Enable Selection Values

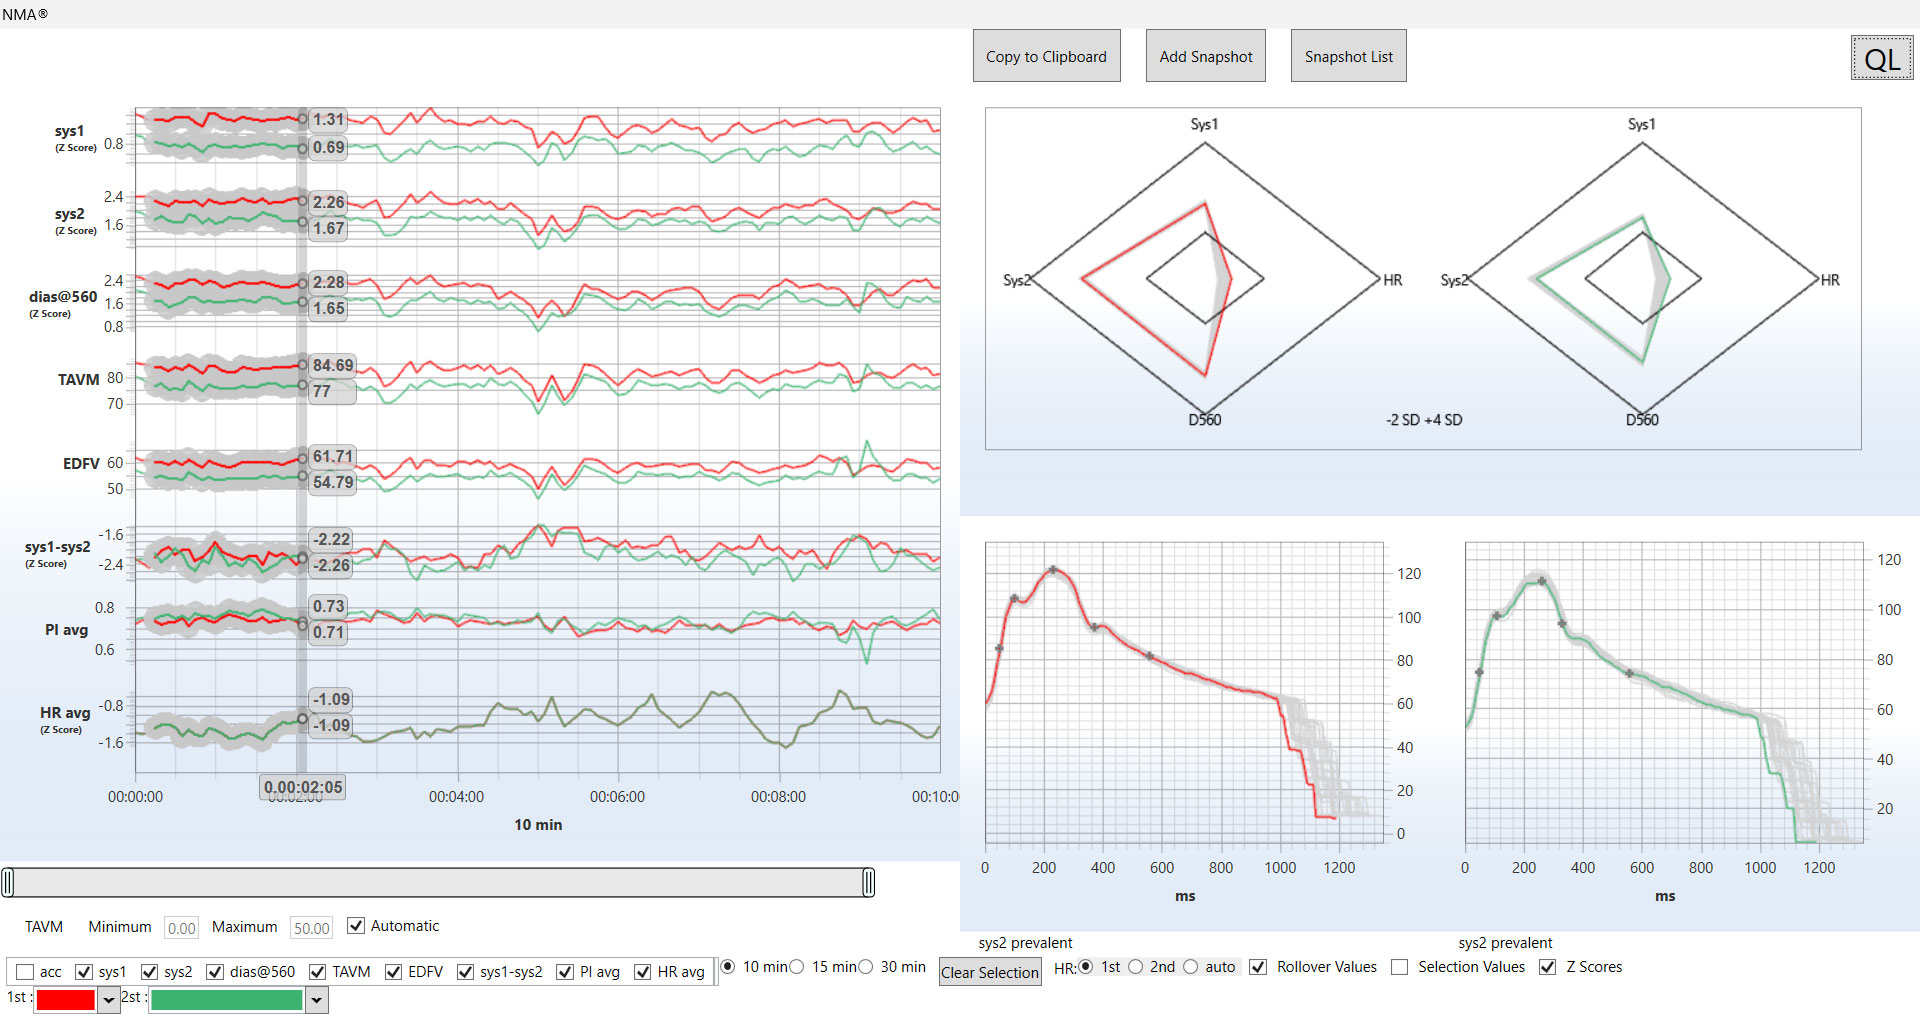[1399, 967]
